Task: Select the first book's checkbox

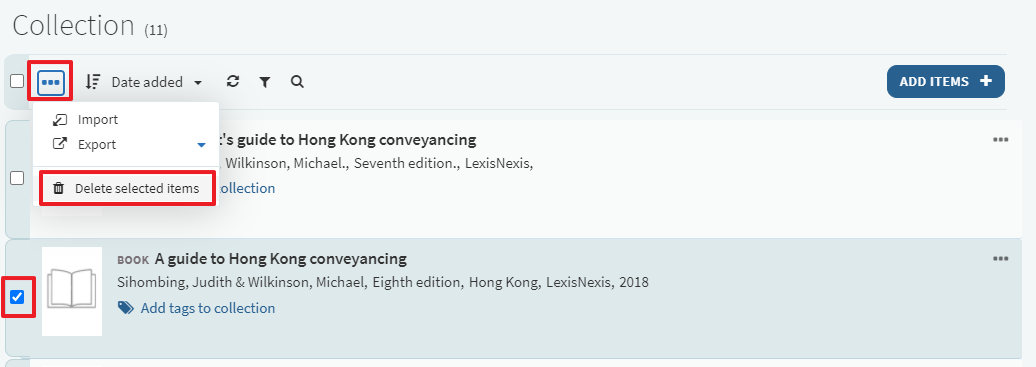Action: pyautogui.click(x=17, y=178)
